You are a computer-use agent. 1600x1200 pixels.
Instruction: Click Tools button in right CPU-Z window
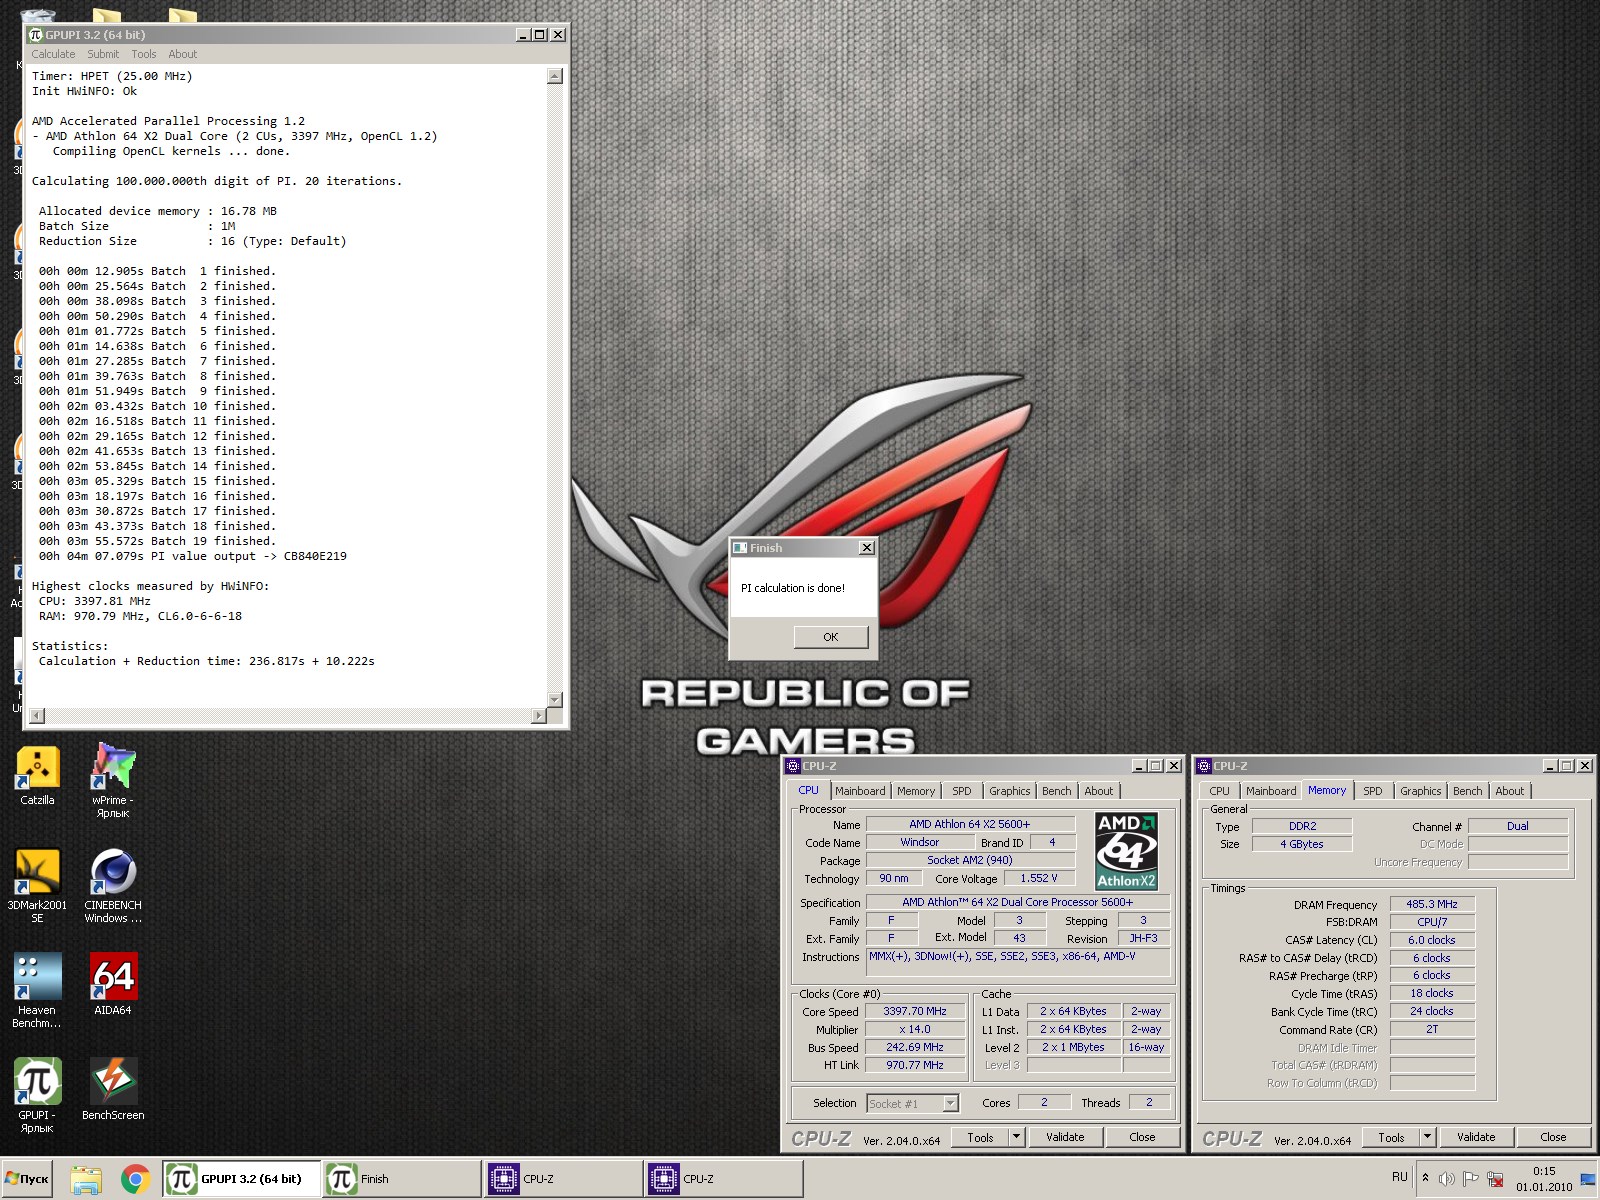[1391, 1137]
